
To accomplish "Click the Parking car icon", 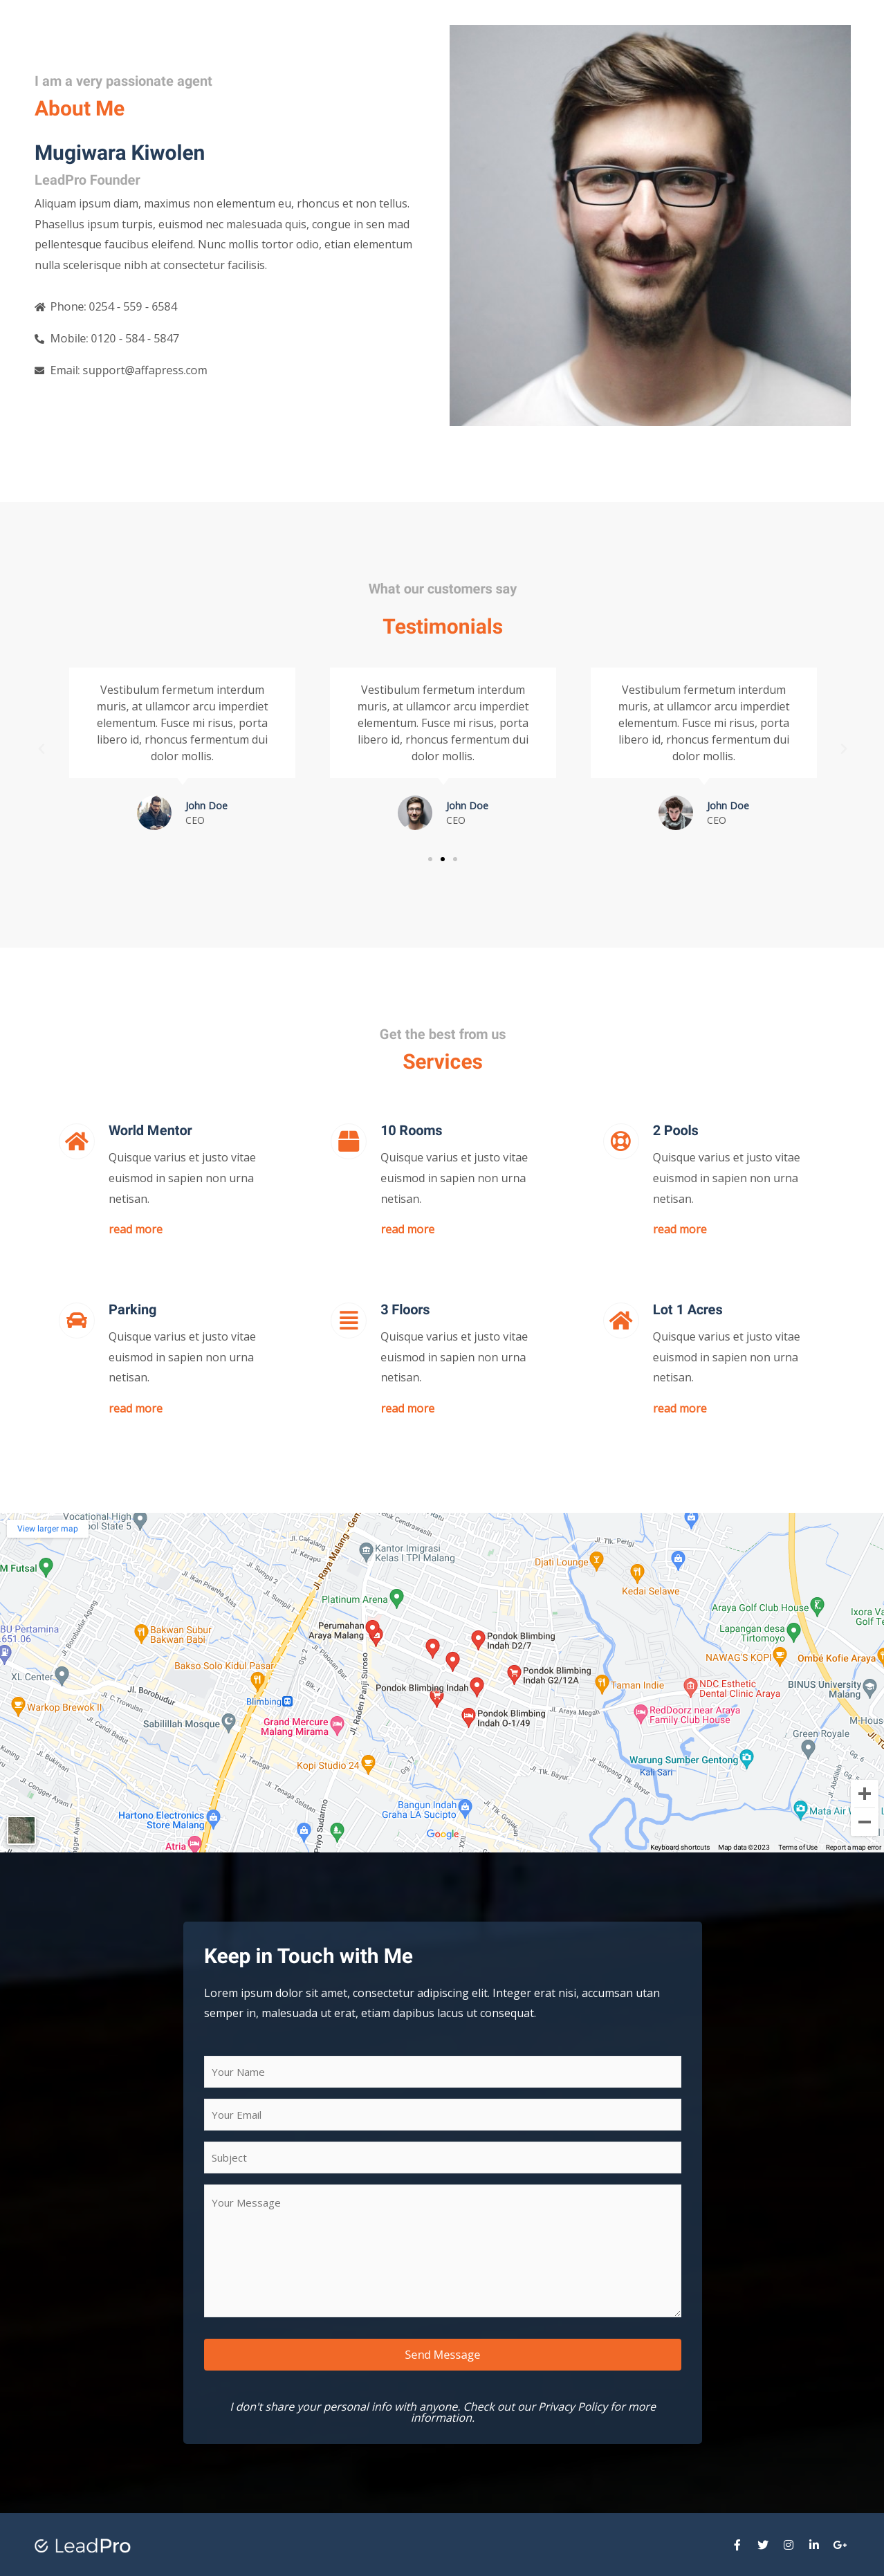I will pos(77,1320).
